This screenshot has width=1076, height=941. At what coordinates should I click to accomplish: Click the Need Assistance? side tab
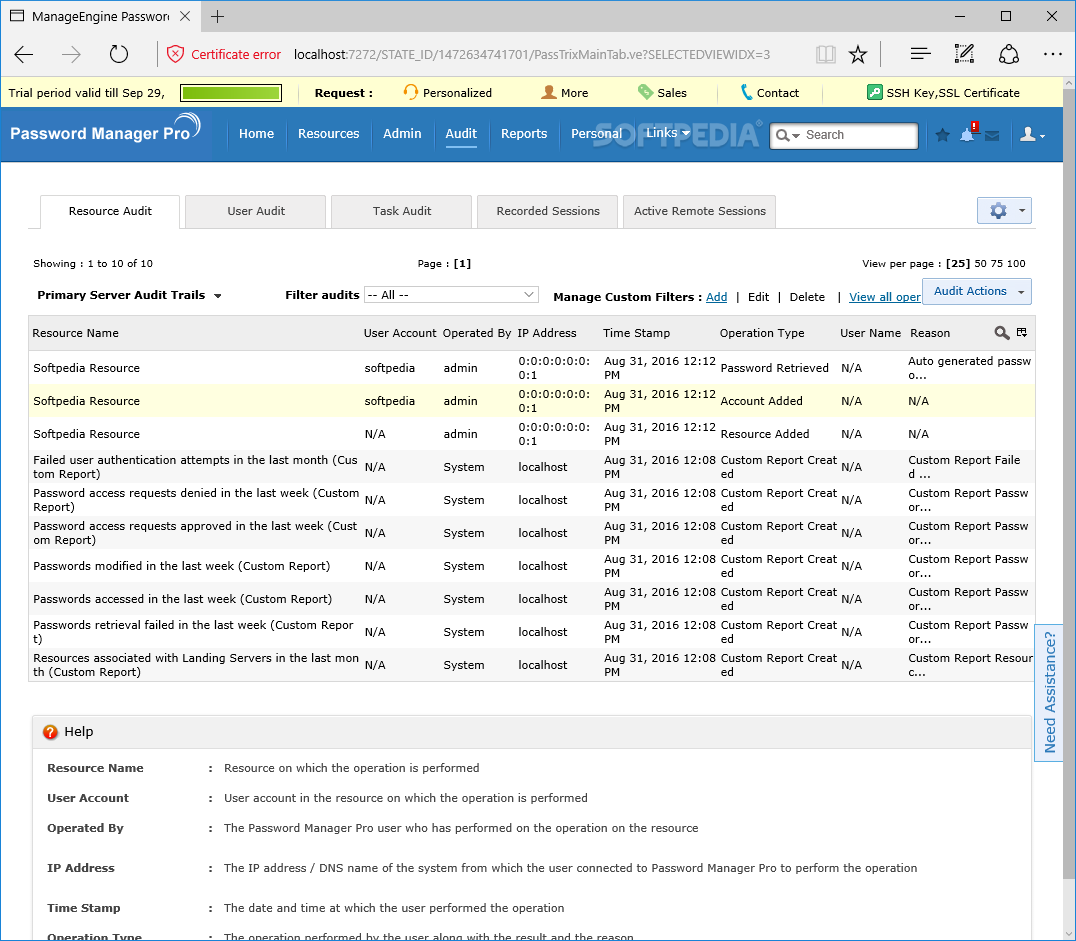click(x=1049, y=693)
